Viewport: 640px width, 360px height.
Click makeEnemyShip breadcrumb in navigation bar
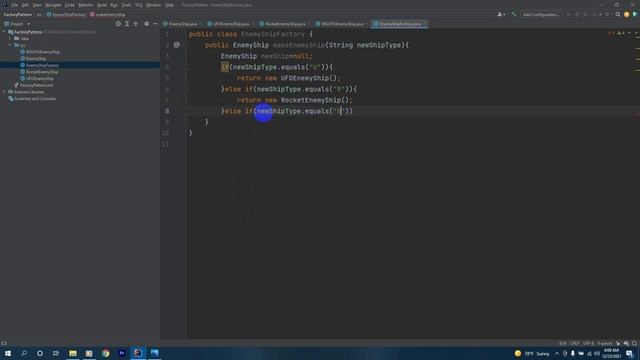click(x=108, y=15)
